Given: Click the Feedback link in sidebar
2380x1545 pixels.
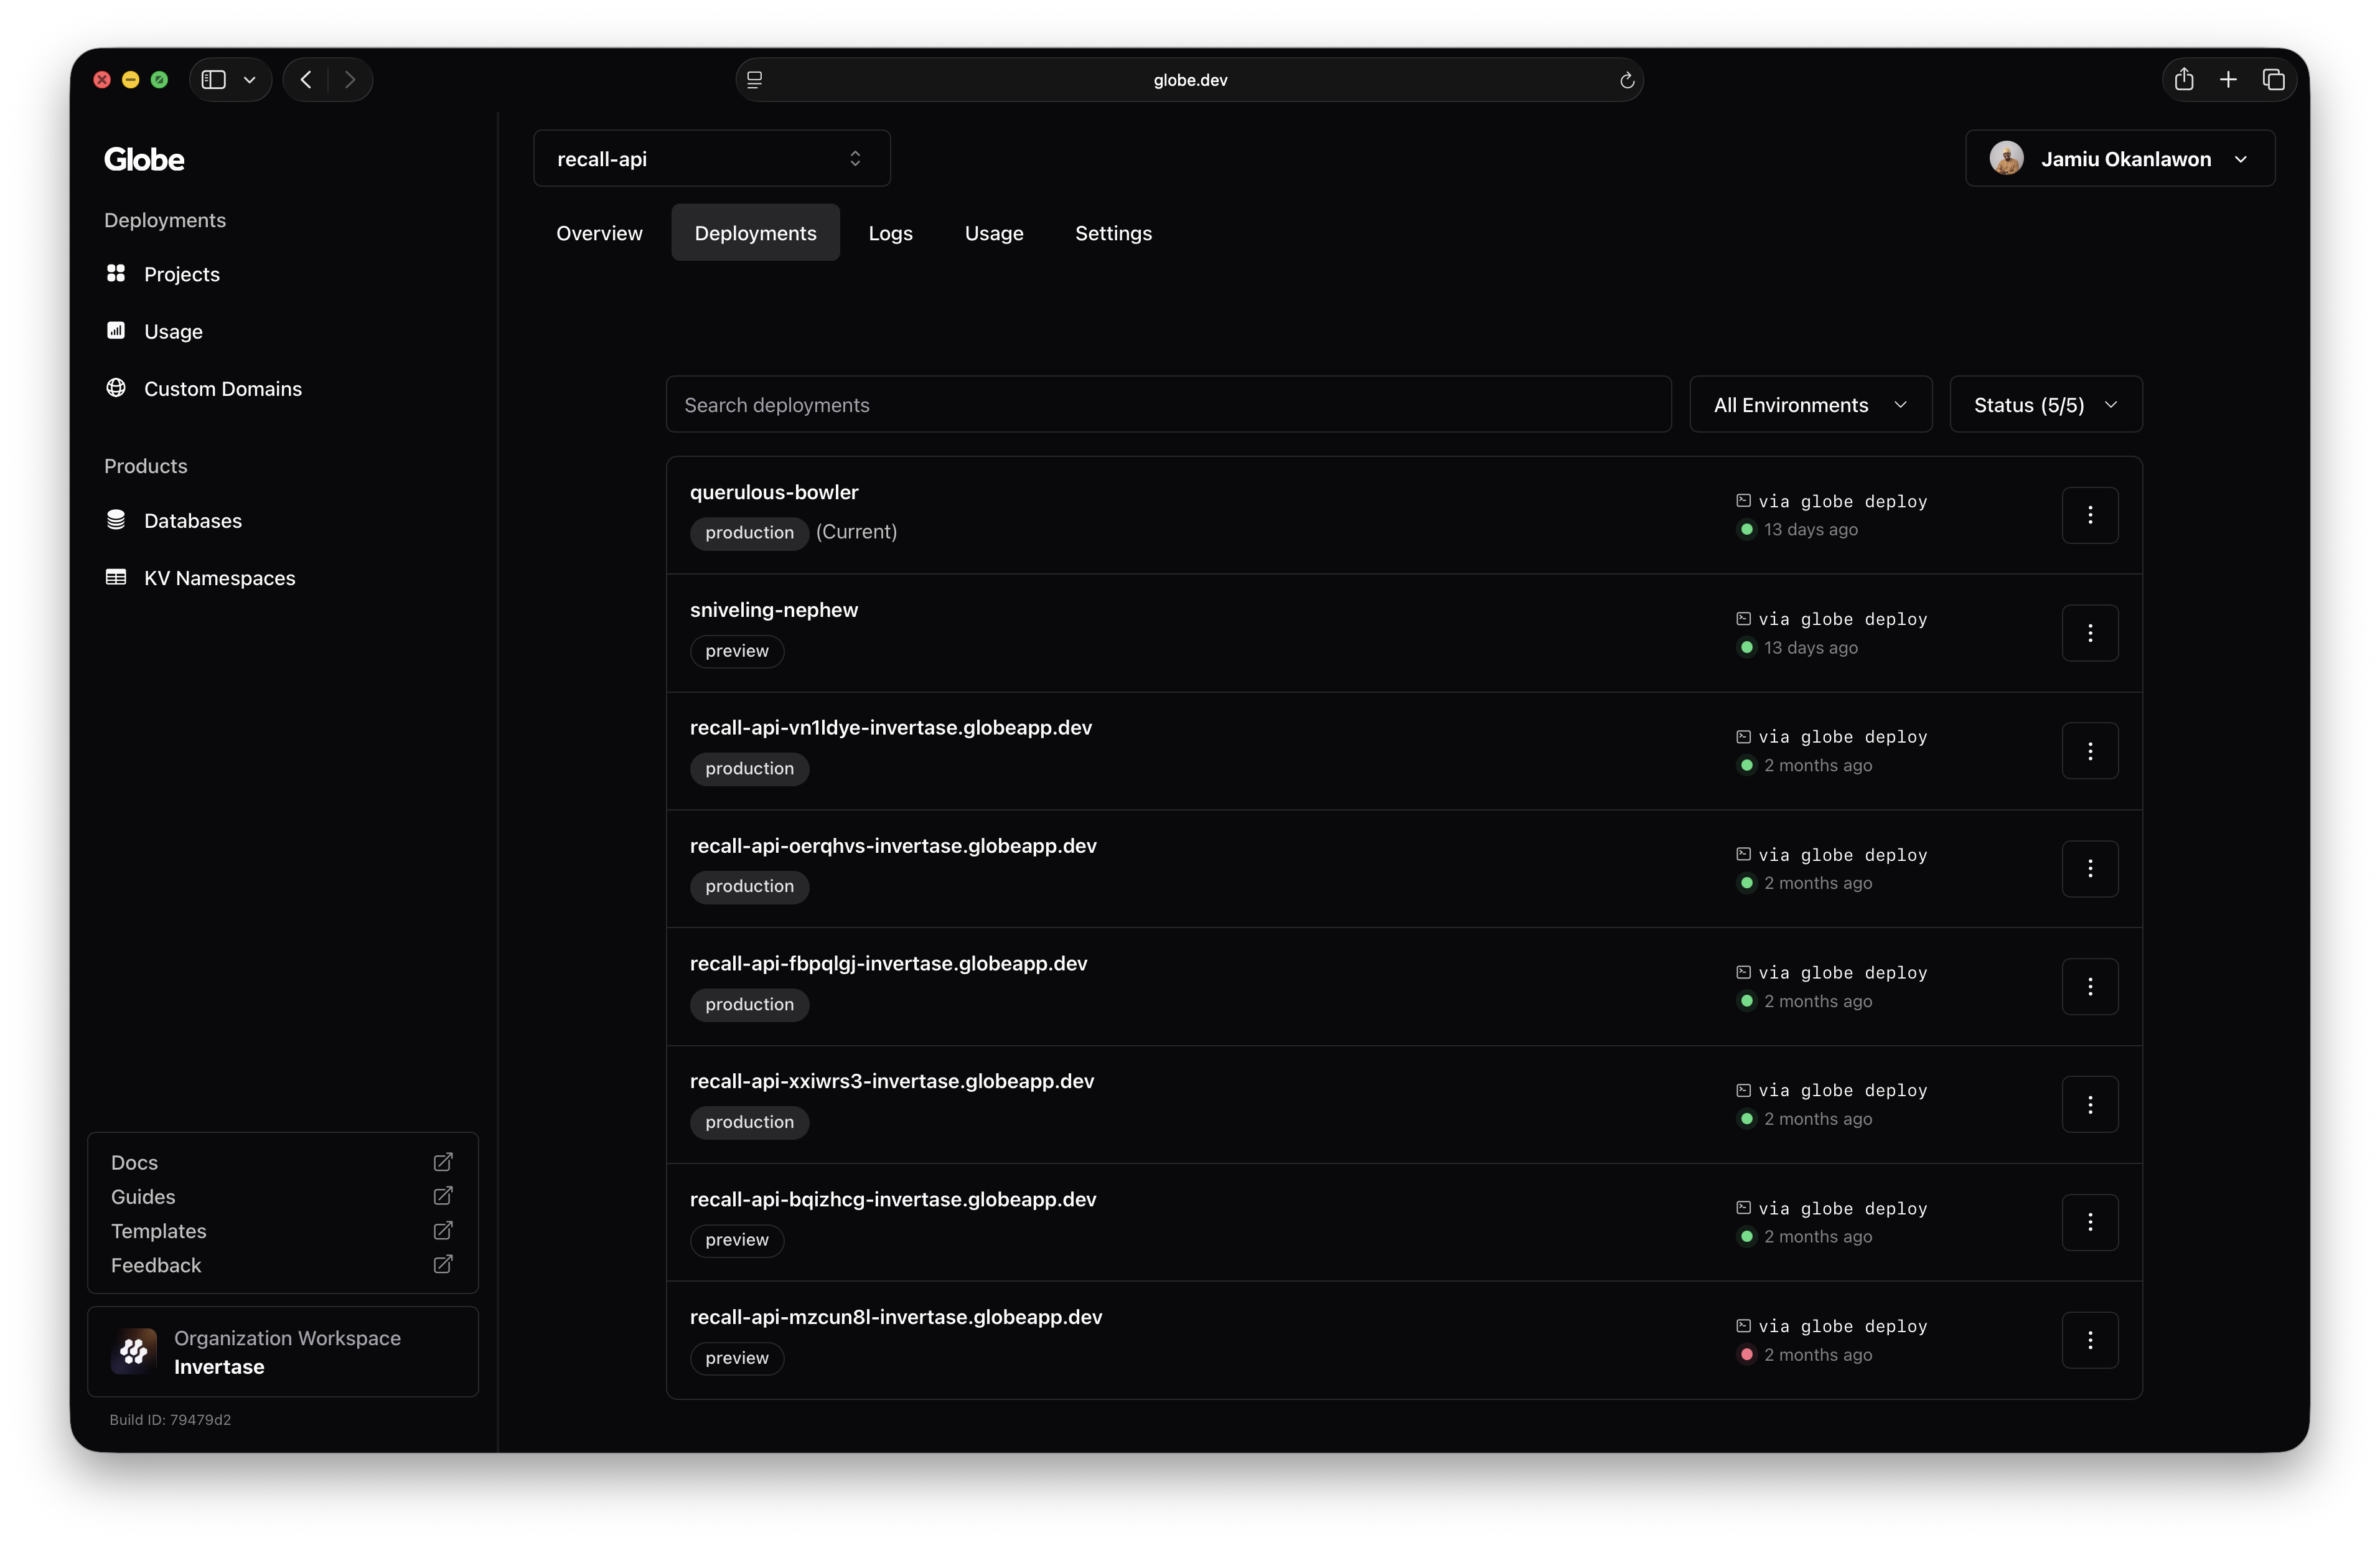Looking at the screenshot, I should 156,1265.
